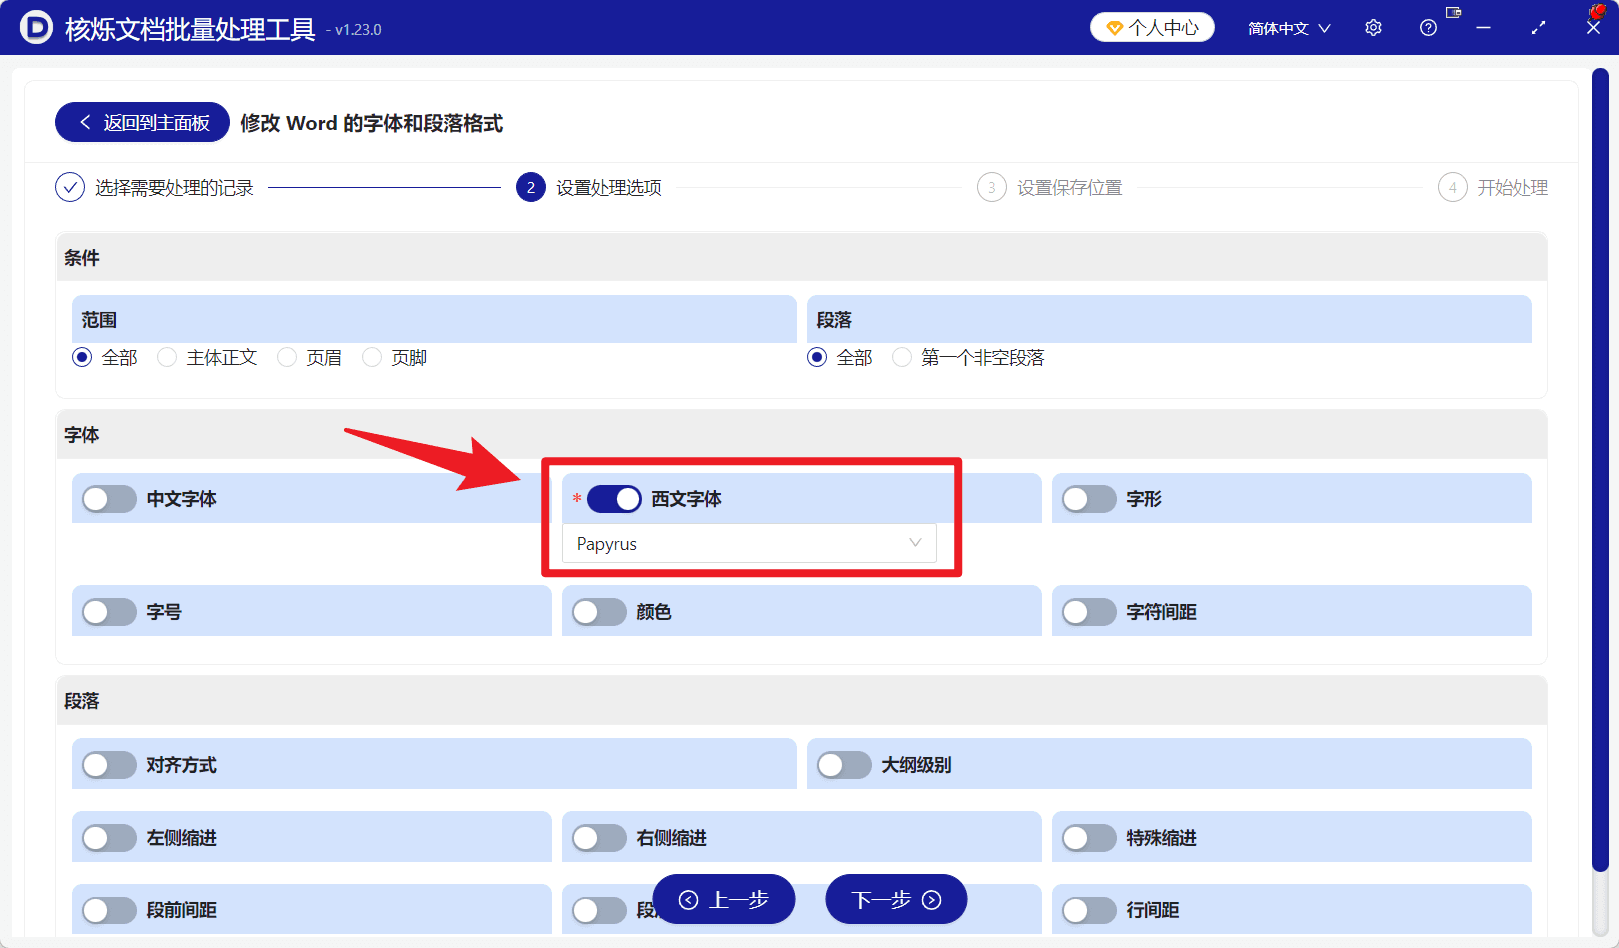Click step 3 numbered circle

tap(992, 187)
